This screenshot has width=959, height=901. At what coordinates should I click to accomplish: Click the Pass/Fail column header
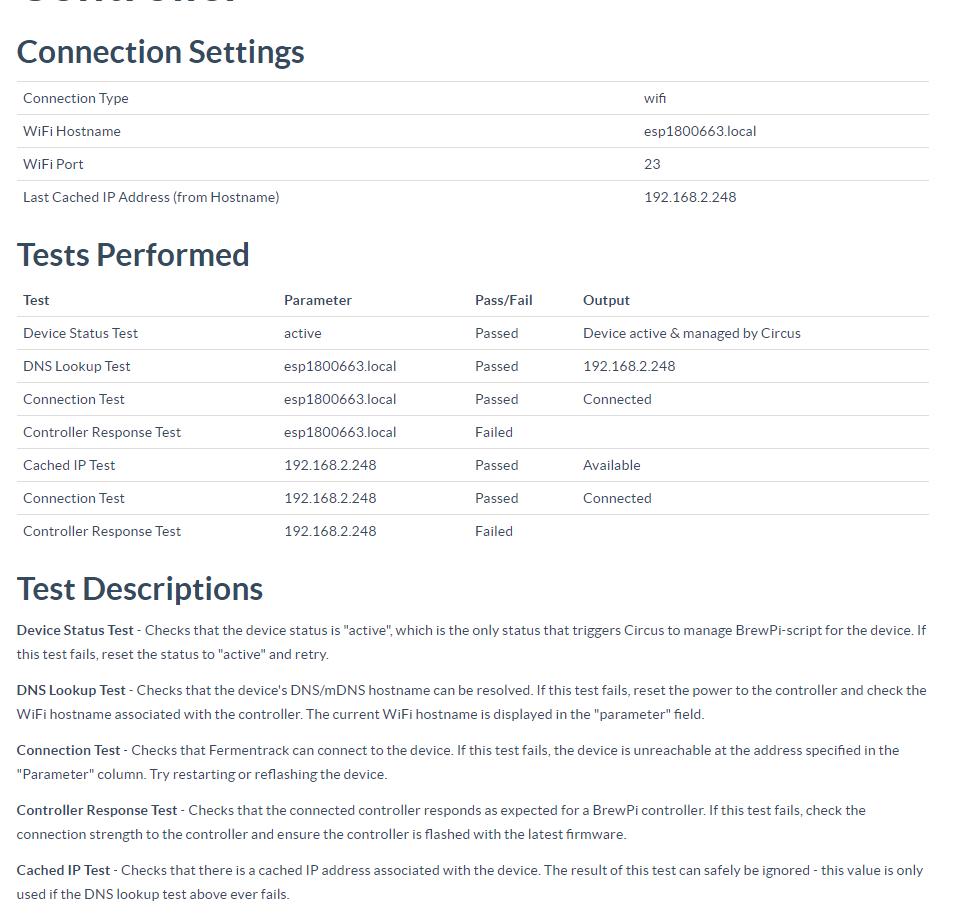(x=503, y=300)
